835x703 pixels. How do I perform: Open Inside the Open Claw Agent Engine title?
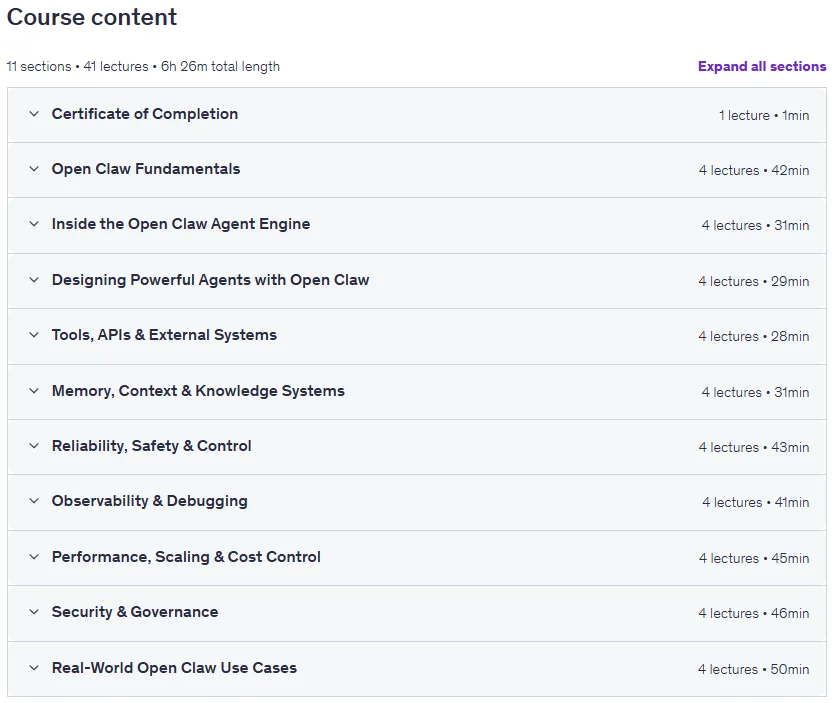181,224
